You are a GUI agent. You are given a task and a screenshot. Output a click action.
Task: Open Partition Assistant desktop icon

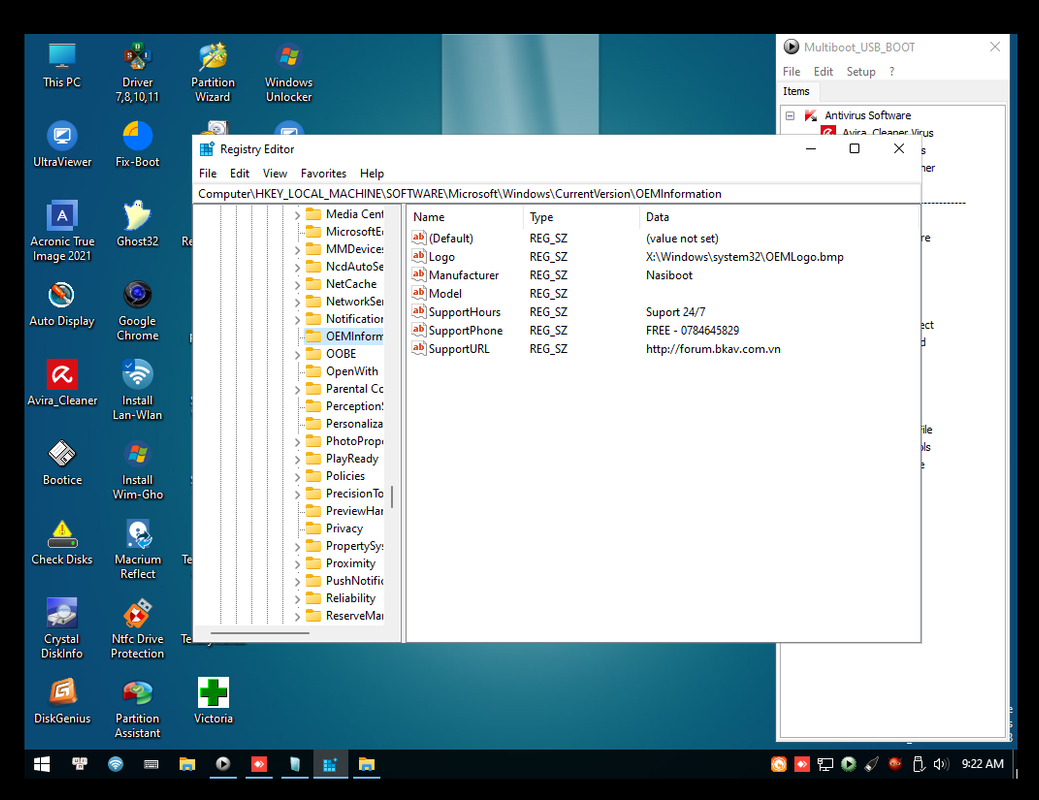tap(137, 709)
